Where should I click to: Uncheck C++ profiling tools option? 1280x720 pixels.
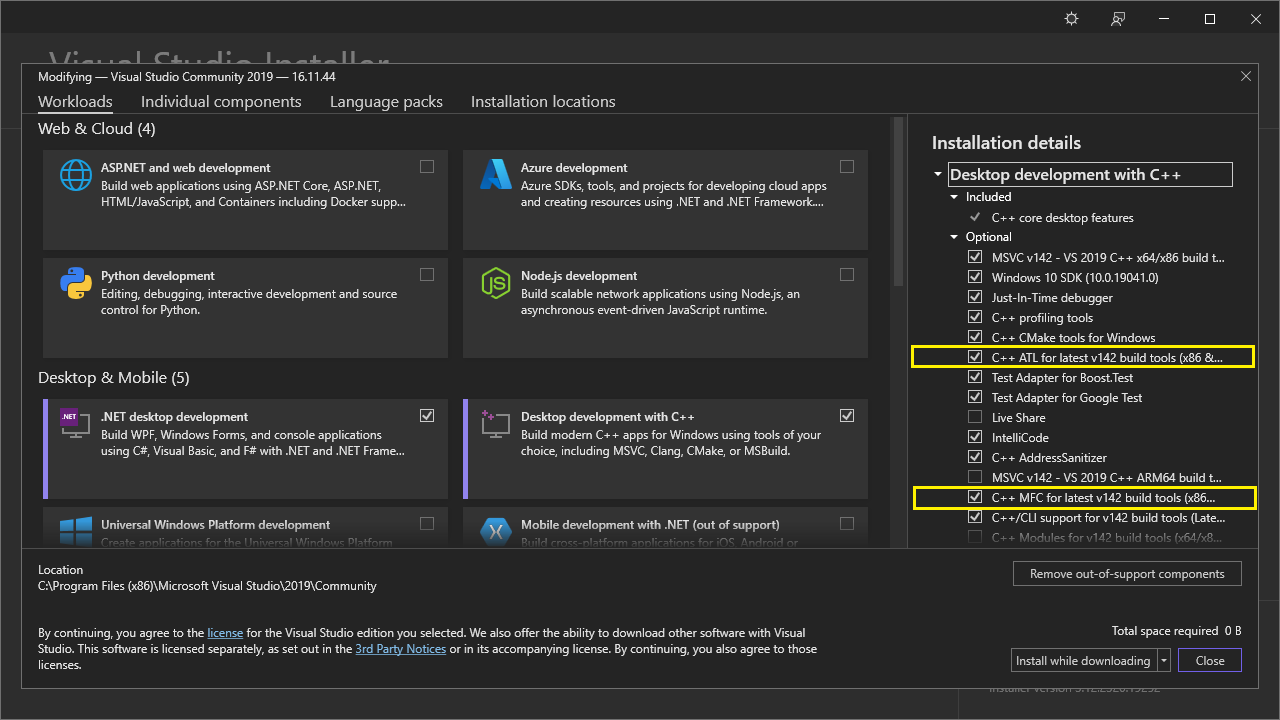point(975,317)
